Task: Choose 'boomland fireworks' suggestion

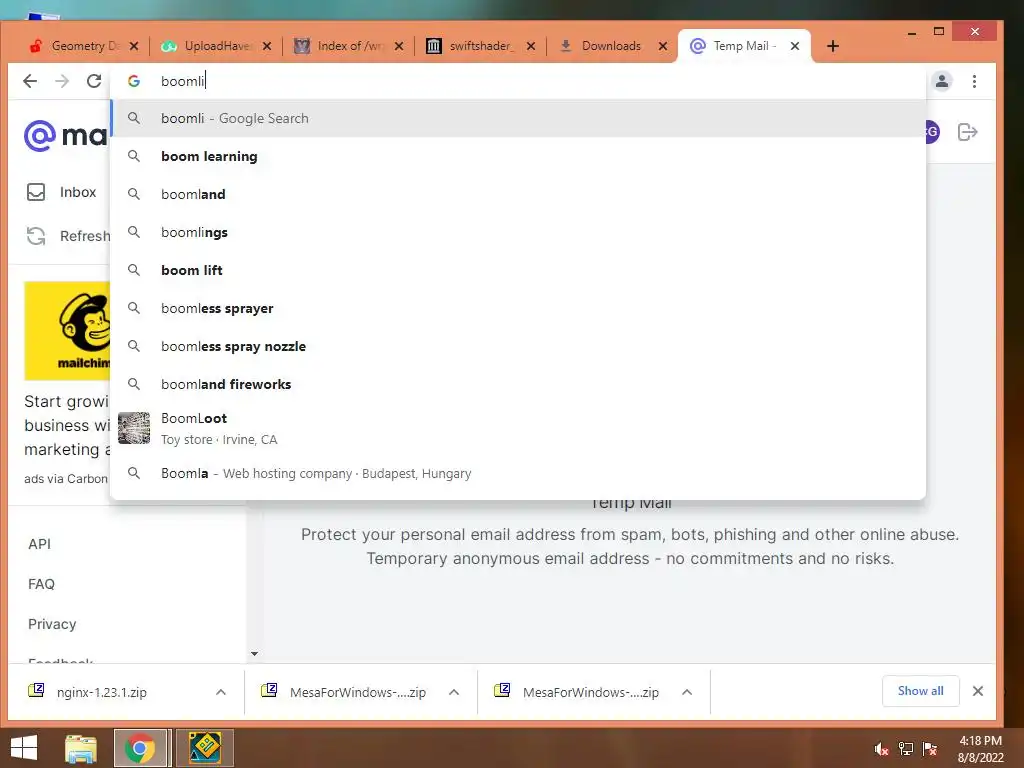Action: (518, 383)
